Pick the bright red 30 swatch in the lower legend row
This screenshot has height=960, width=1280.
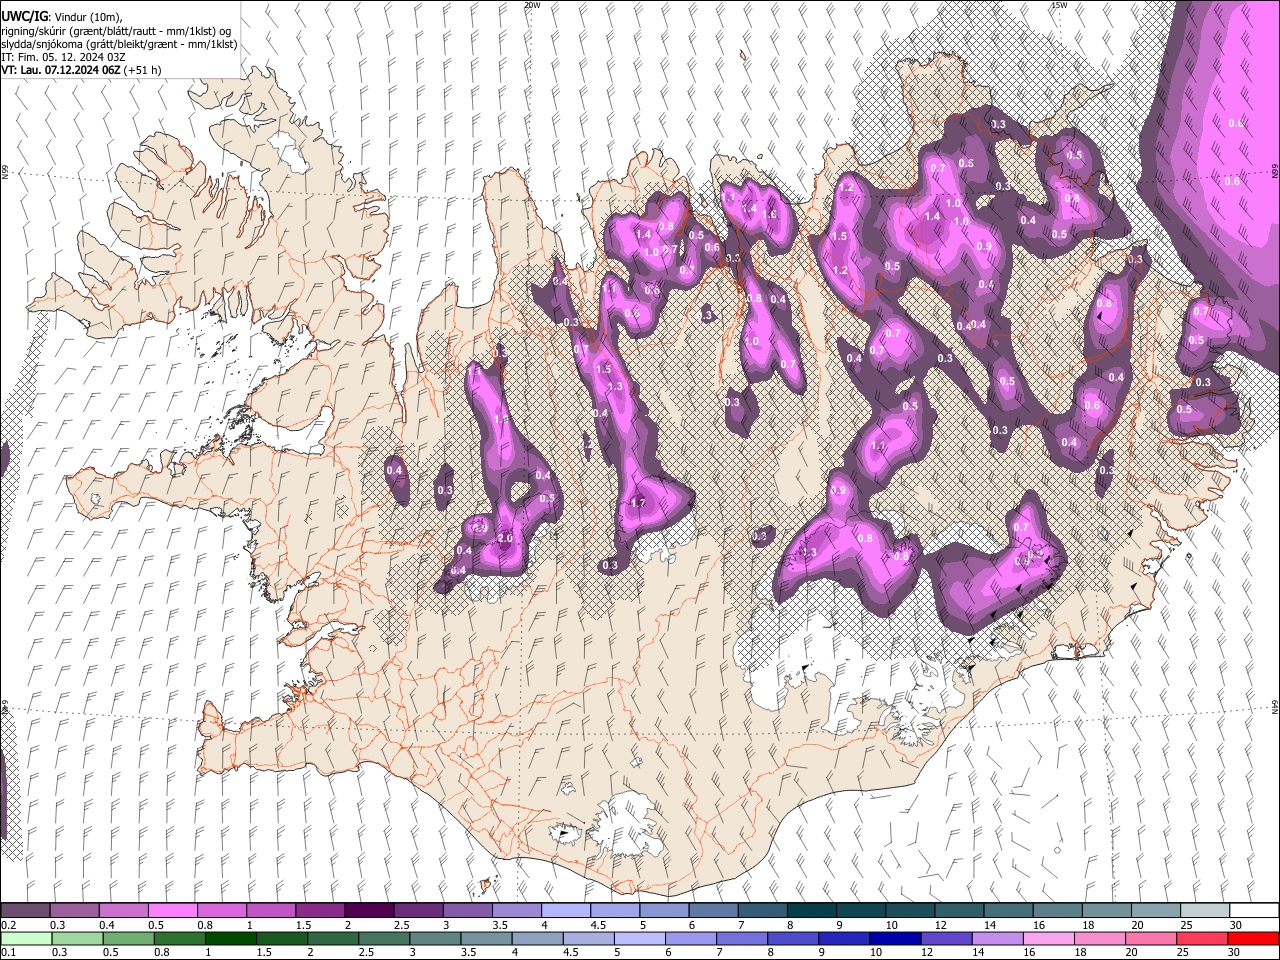[1254, 938]
